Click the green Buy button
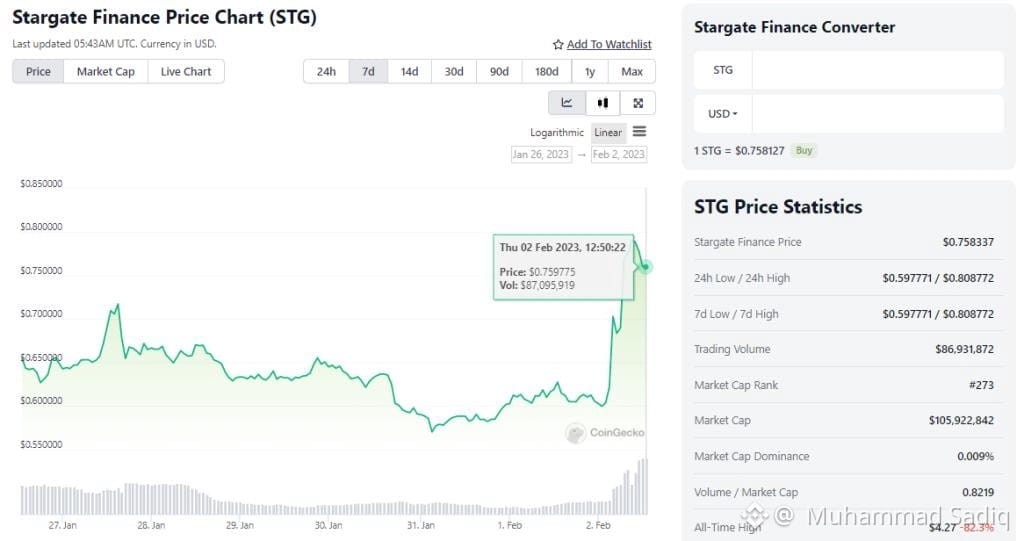1024x541 pixels. tap(804, 150)
